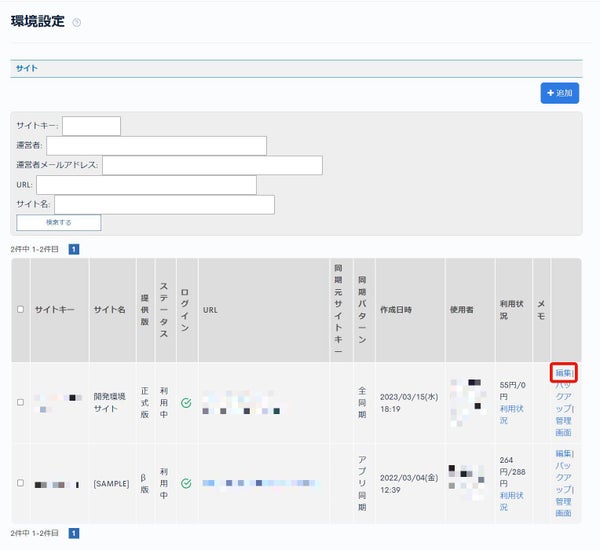The width and height of the screenshot is (600, 550).
Task: Check the [SAMPLE] row checkbox
Action: point(21,483)
